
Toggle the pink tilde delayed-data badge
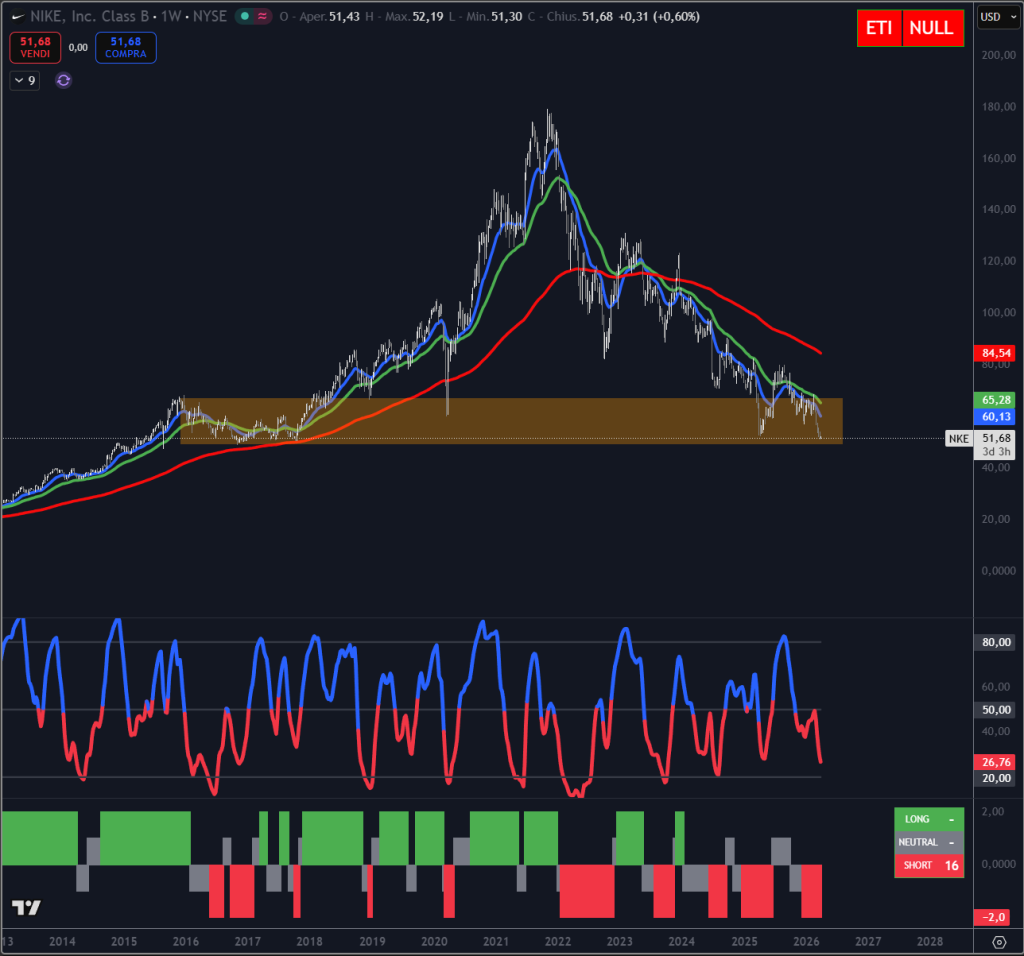pos(261,16)
